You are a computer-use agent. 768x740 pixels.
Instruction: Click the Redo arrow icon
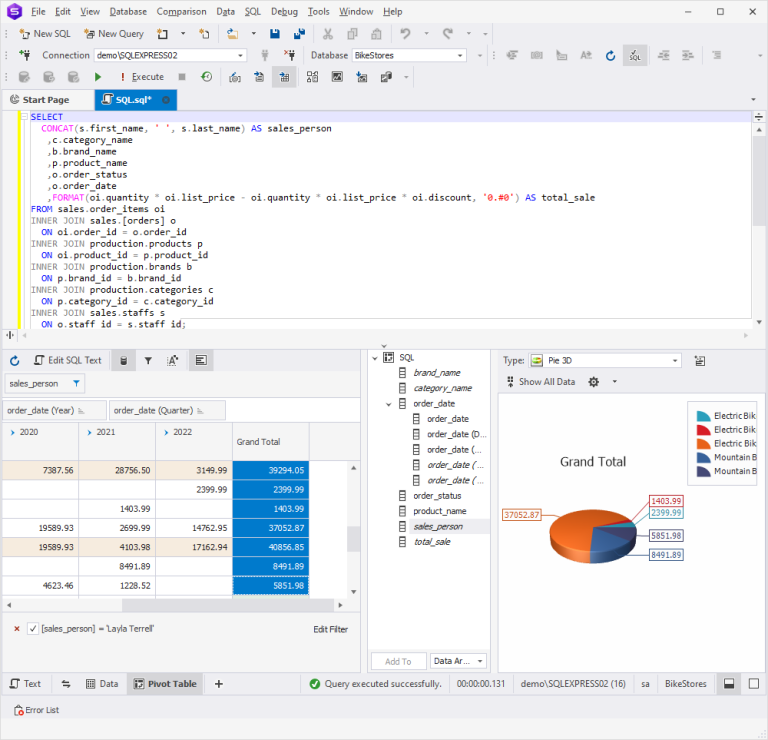tap(448, 34)
